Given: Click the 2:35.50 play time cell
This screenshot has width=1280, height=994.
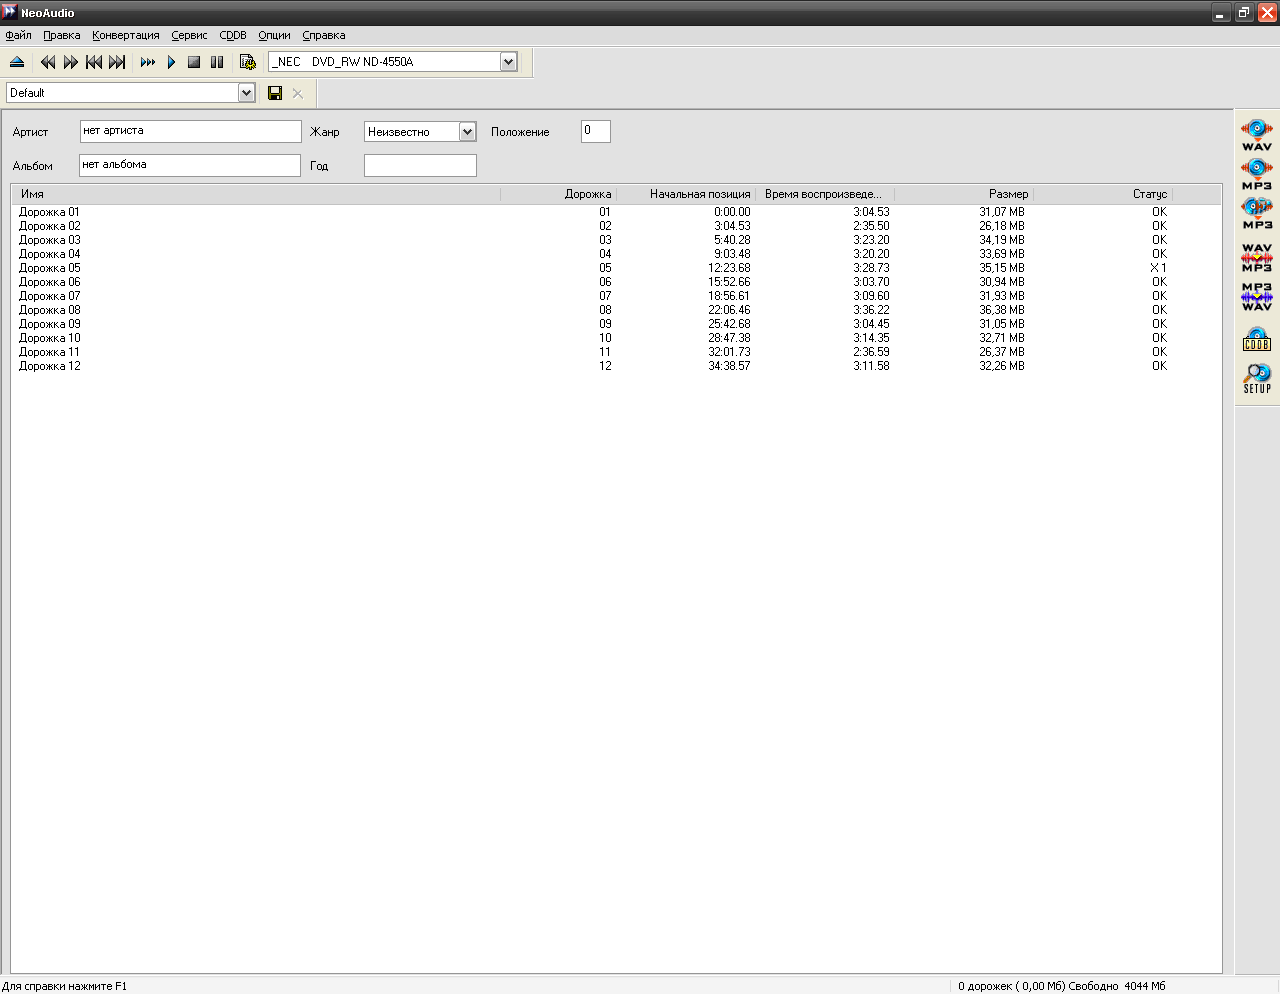Looking at the screenshot, I should (871, 226).
